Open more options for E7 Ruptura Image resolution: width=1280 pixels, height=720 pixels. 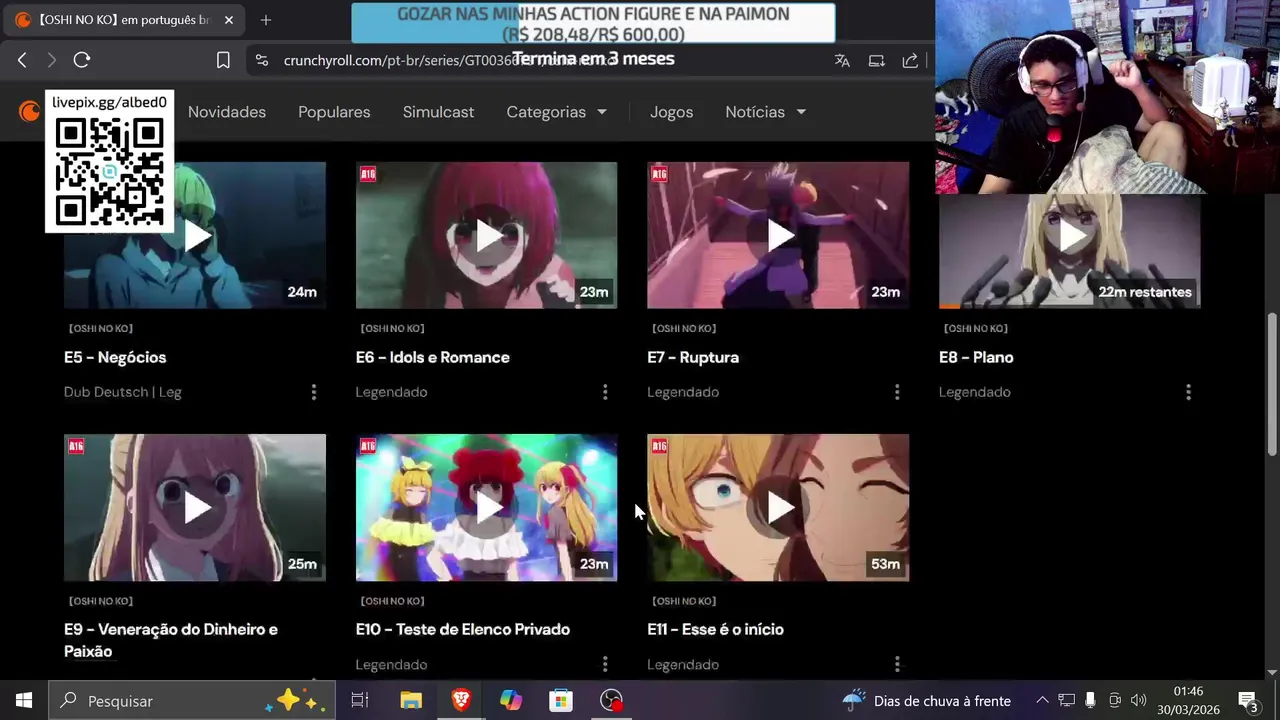(x=897, y=392)
